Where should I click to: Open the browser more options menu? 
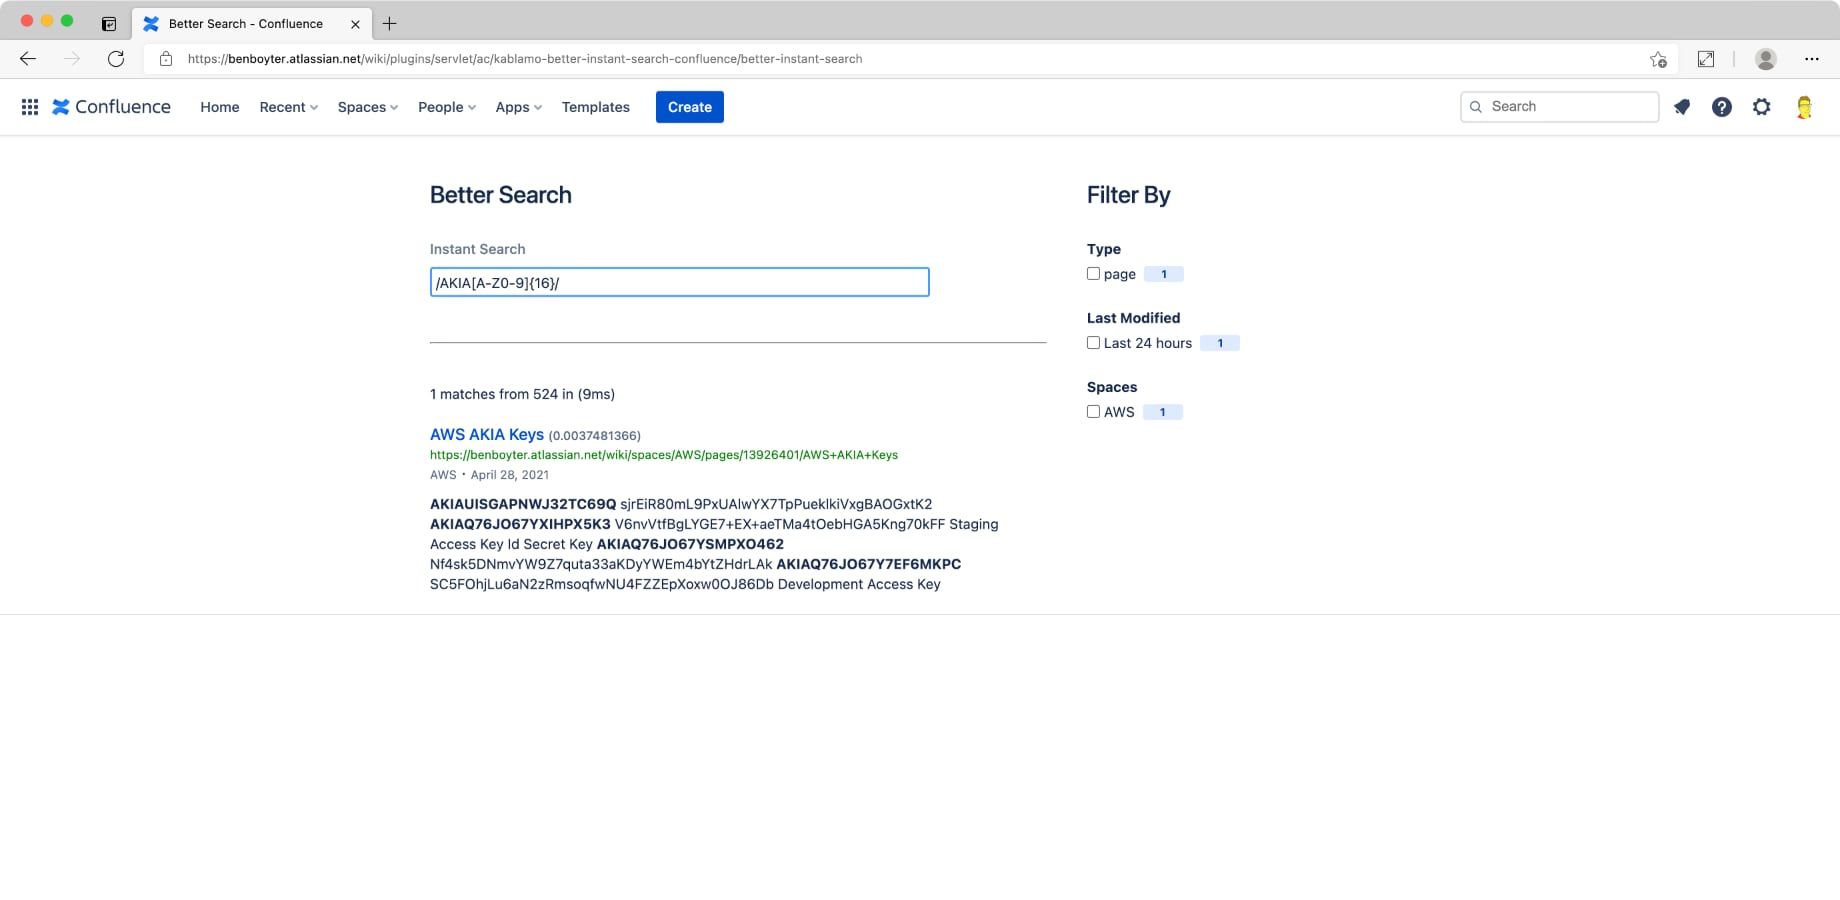click(x=1812, y=59)
